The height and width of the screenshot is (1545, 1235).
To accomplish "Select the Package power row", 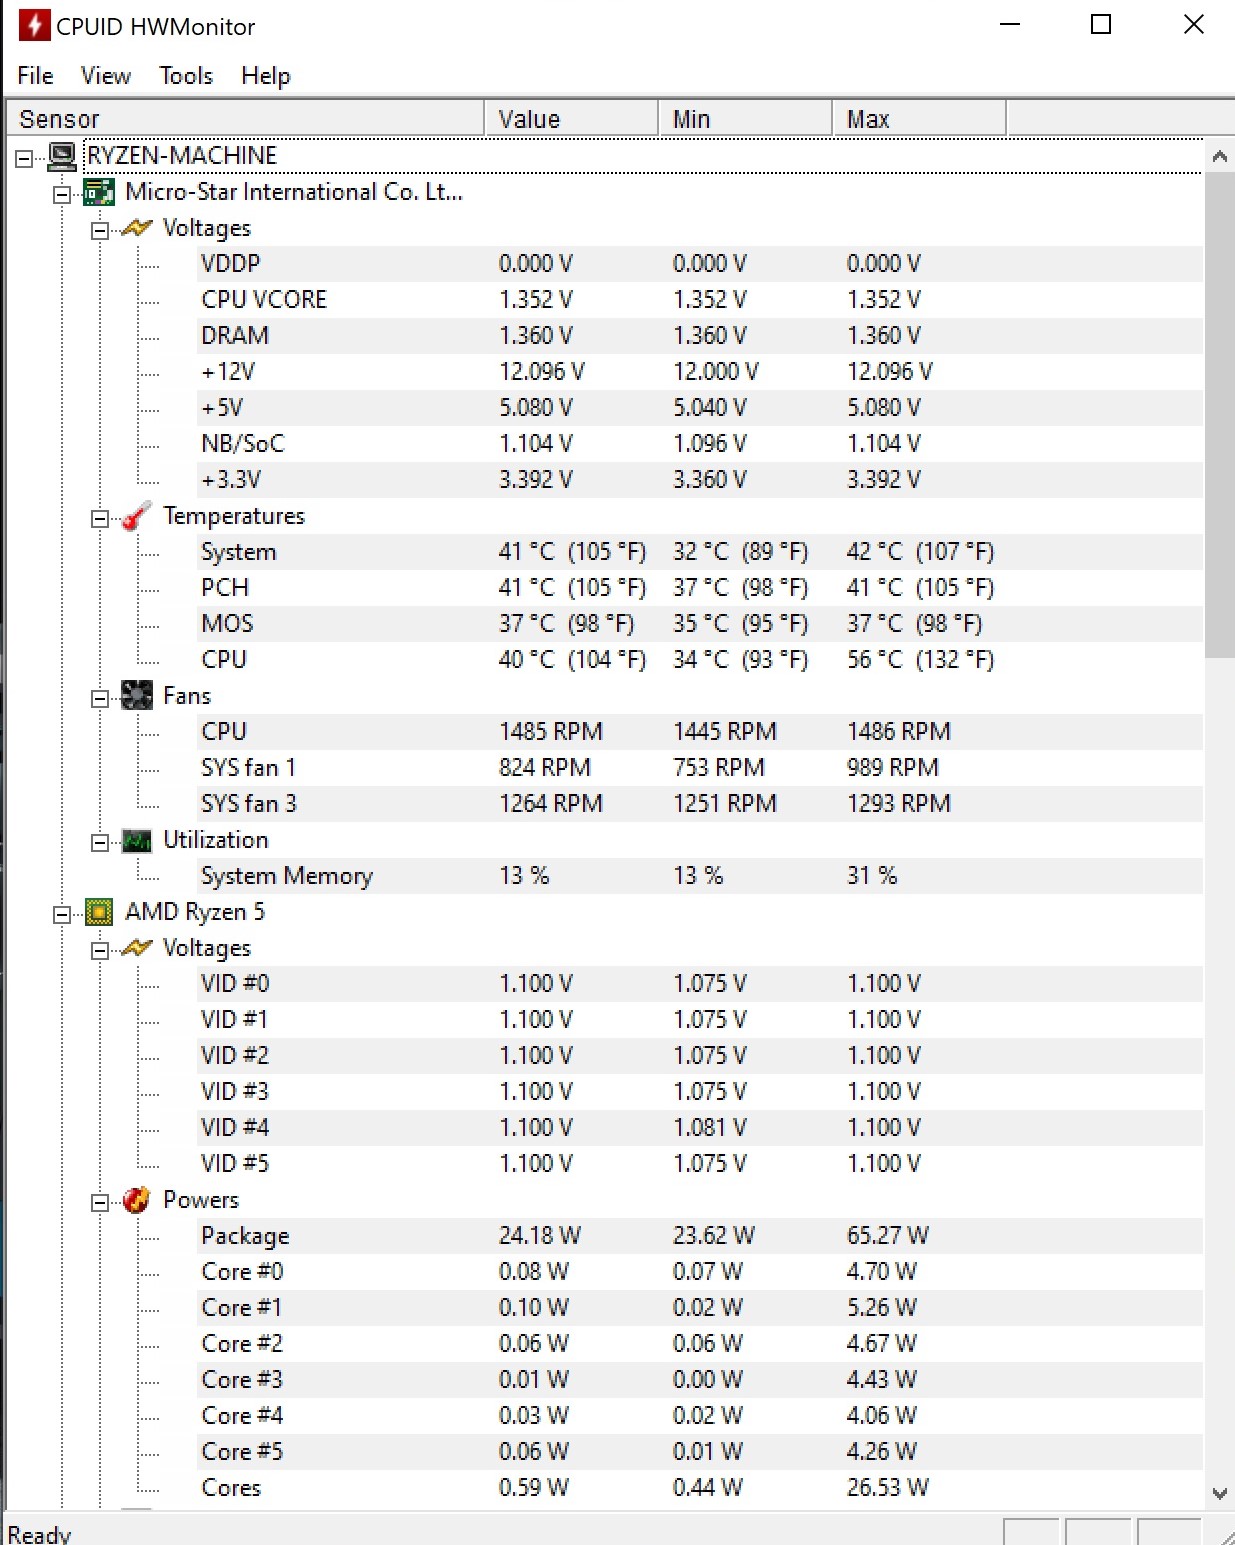I will point(700,1236).
